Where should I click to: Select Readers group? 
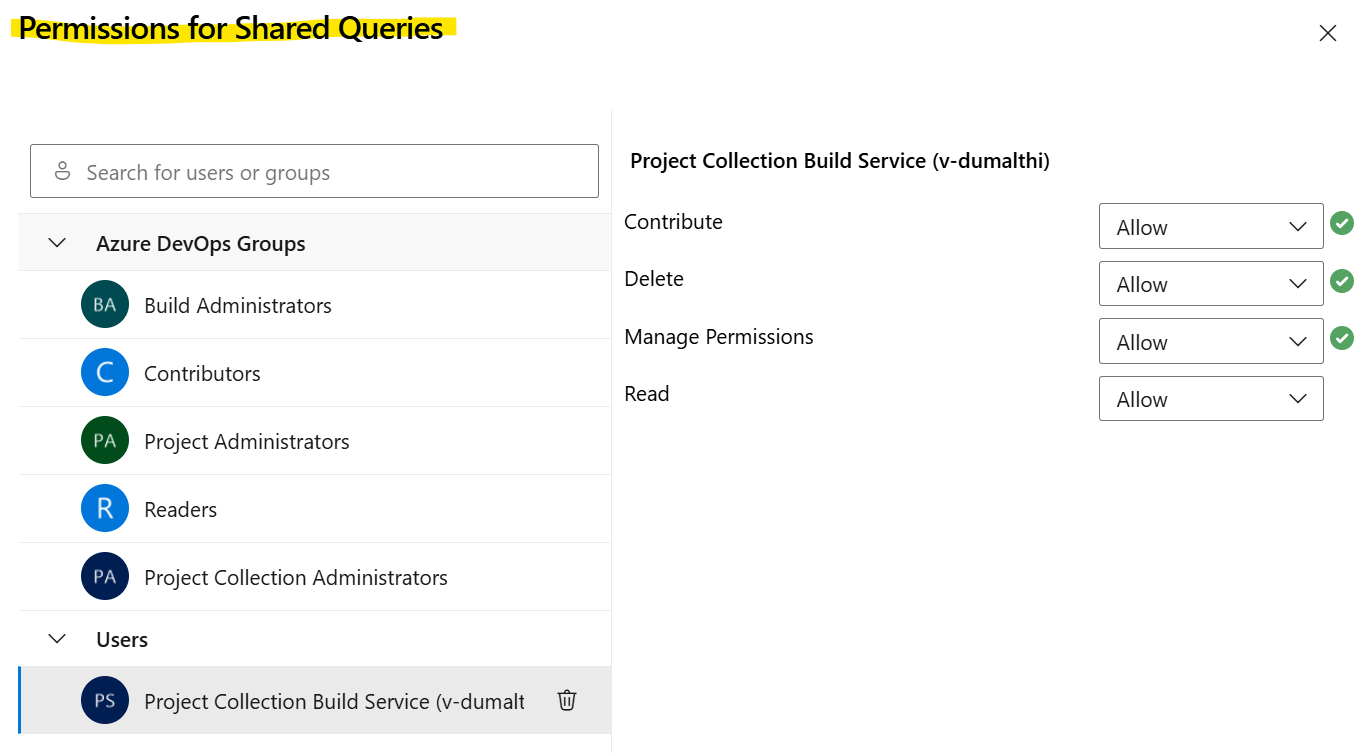click(x=315, y=509)
